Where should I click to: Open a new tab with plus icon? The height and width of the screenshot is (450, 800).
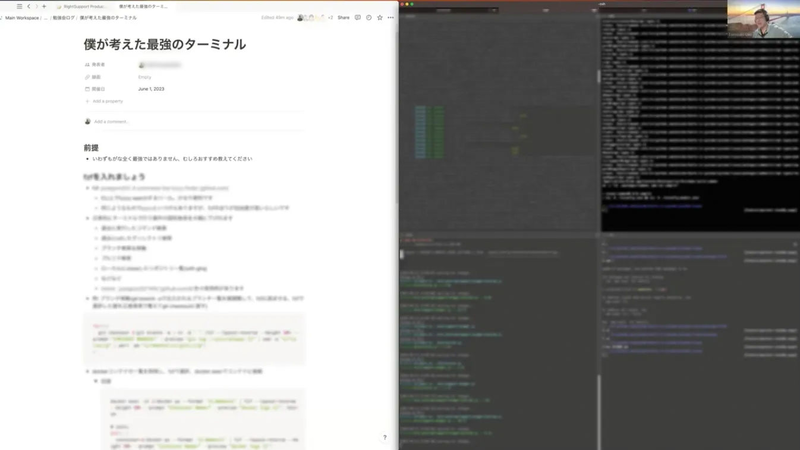[44, 7]
